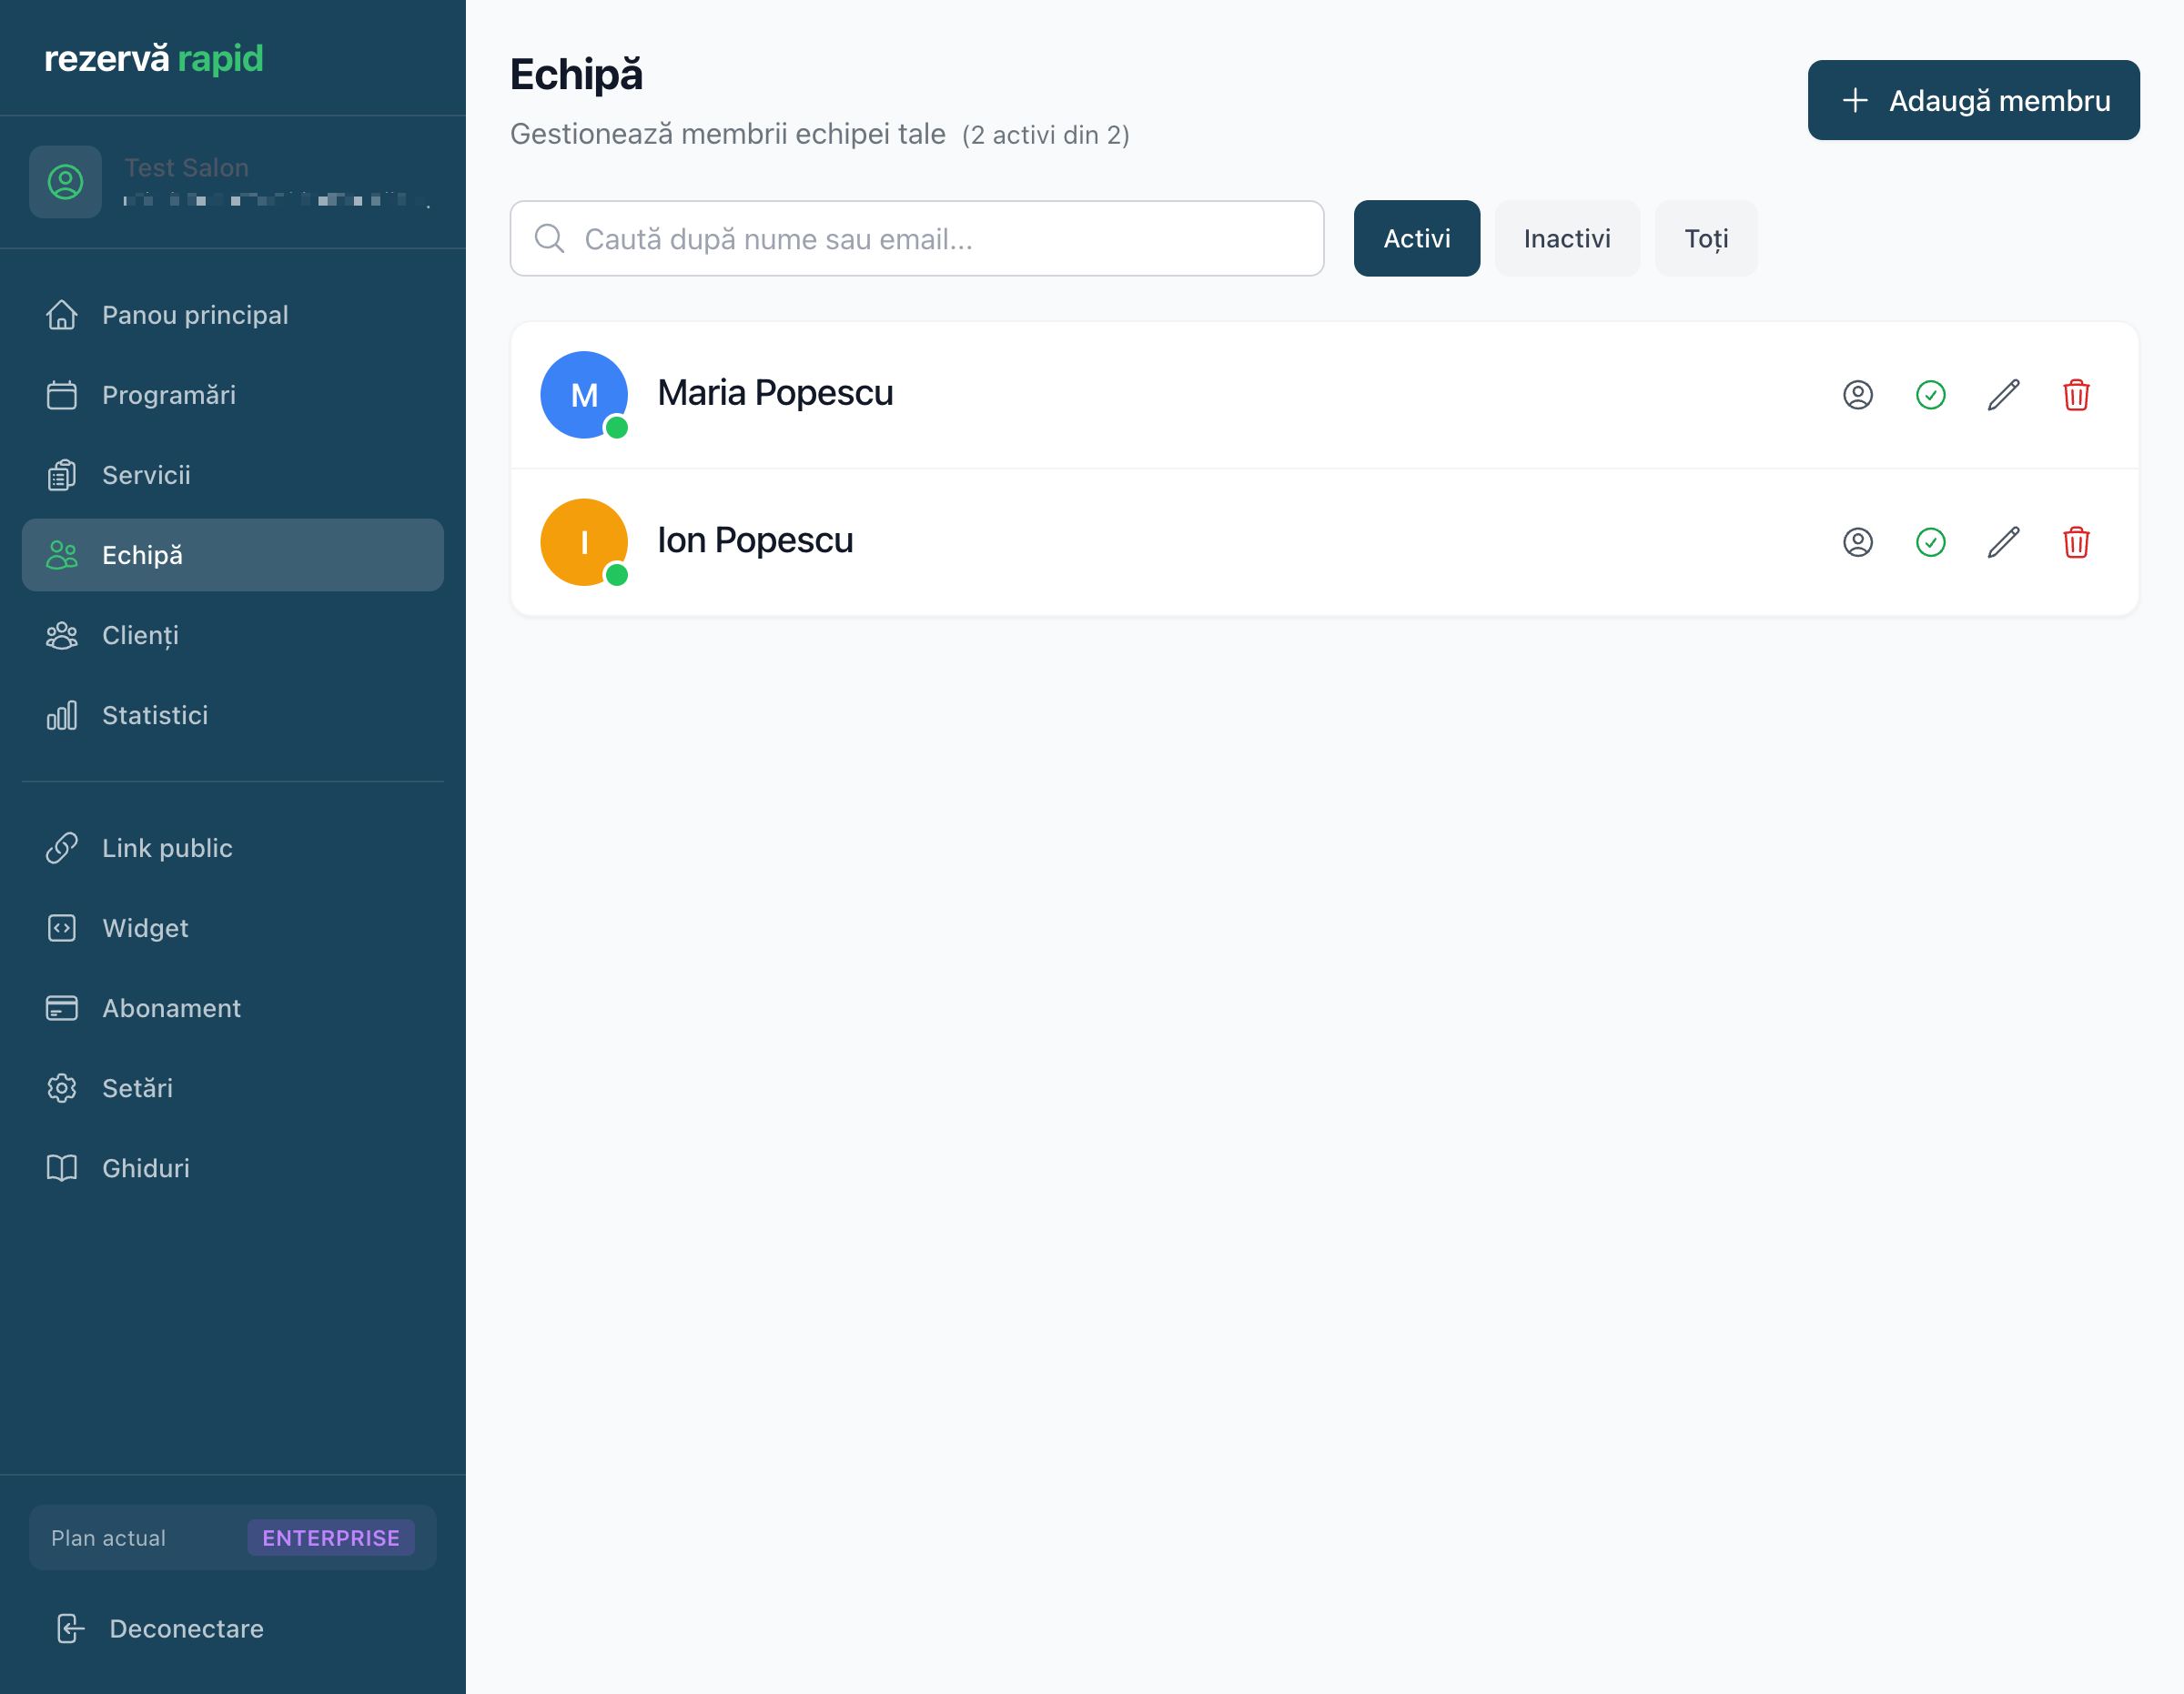Viewport: 2184px width, 1694px height.
Task: Open the Statistici page
Action: coord(155,715)
